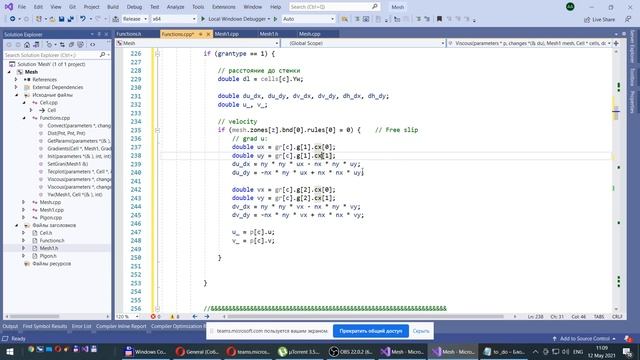Open the File menu
This screenshot has width=640, height=360.
click(x=22, y=7)
